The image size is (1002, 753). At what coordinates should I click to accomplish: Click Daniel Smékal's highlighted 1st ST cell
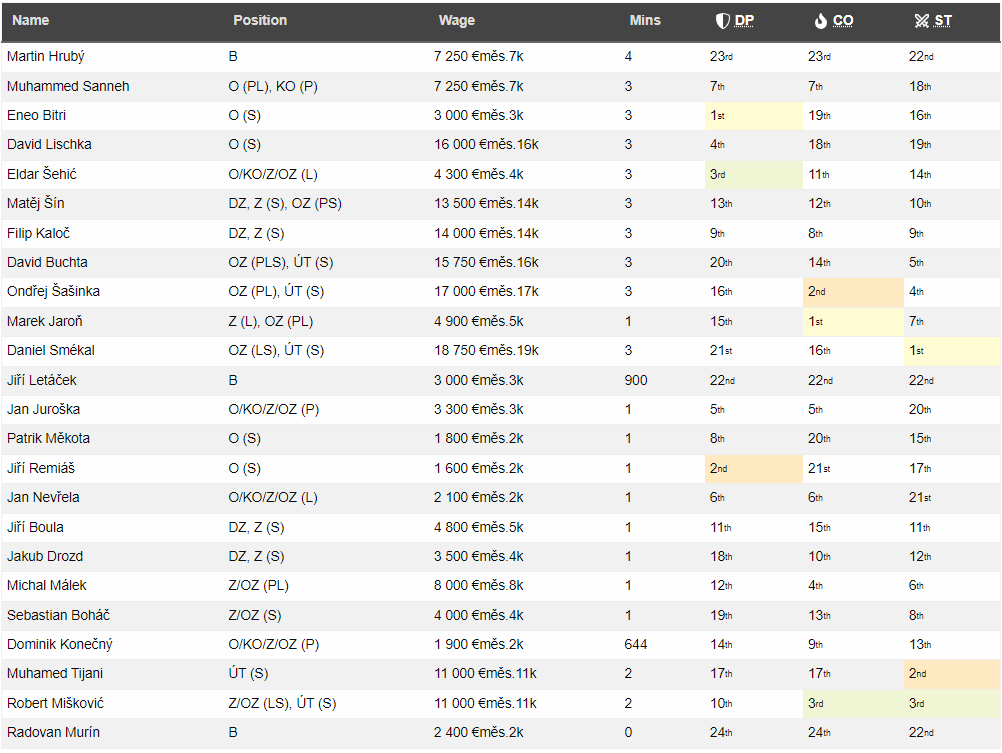950,351
